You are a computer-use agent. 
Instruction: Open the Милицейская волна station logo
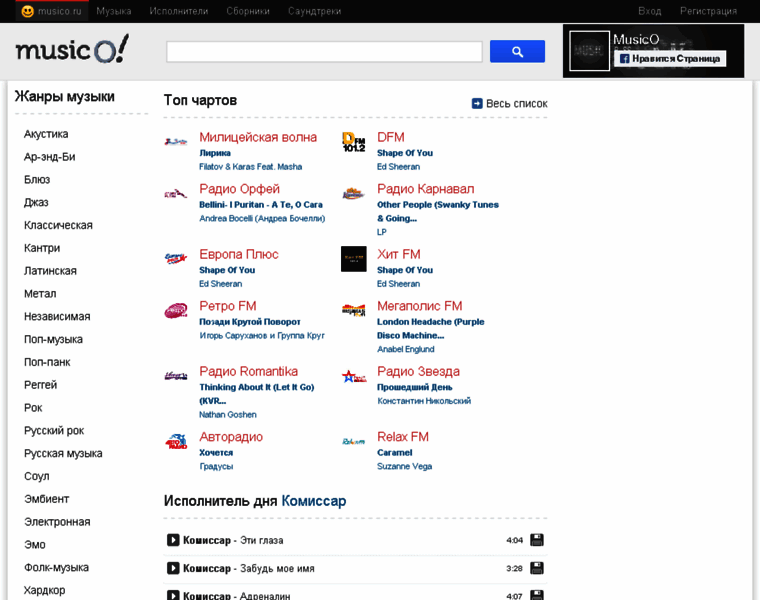176,142
